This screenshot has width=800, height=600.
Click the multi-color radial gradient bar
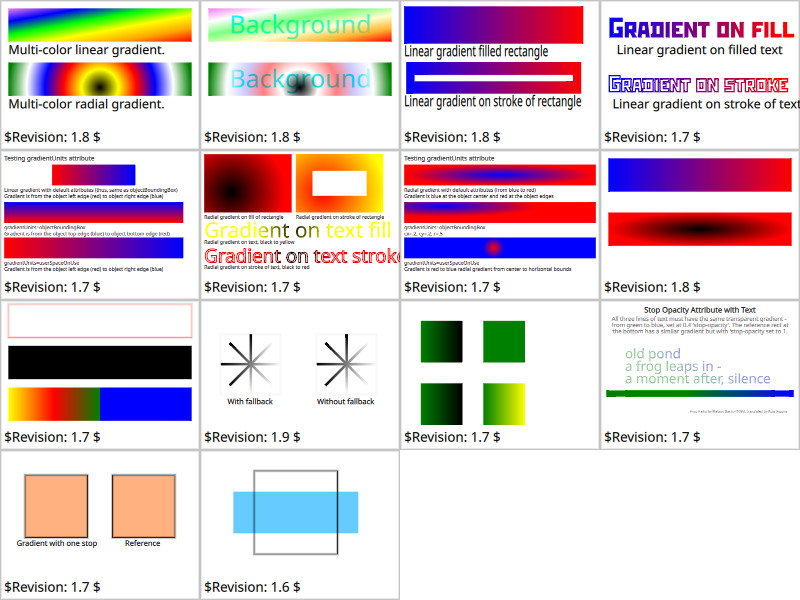[x=99, y=79]
